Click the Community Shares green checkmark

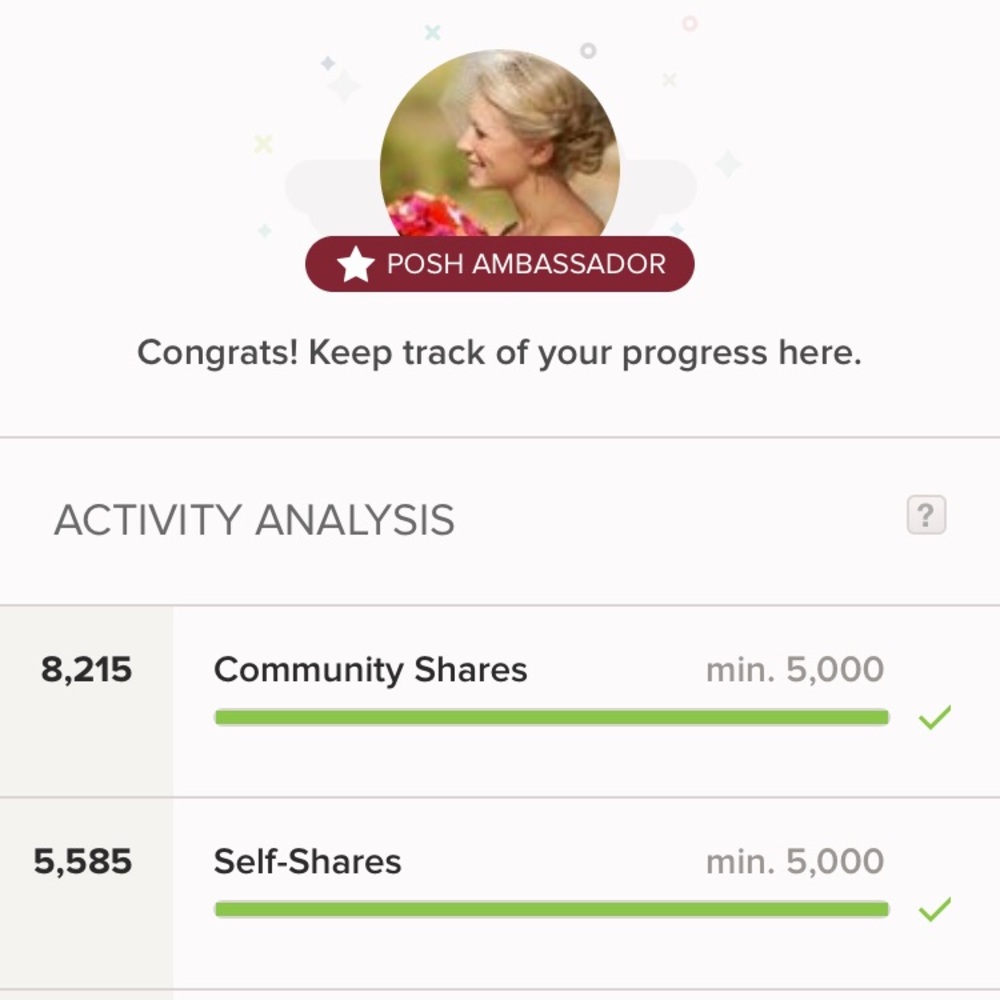click(x=934, y=717)
